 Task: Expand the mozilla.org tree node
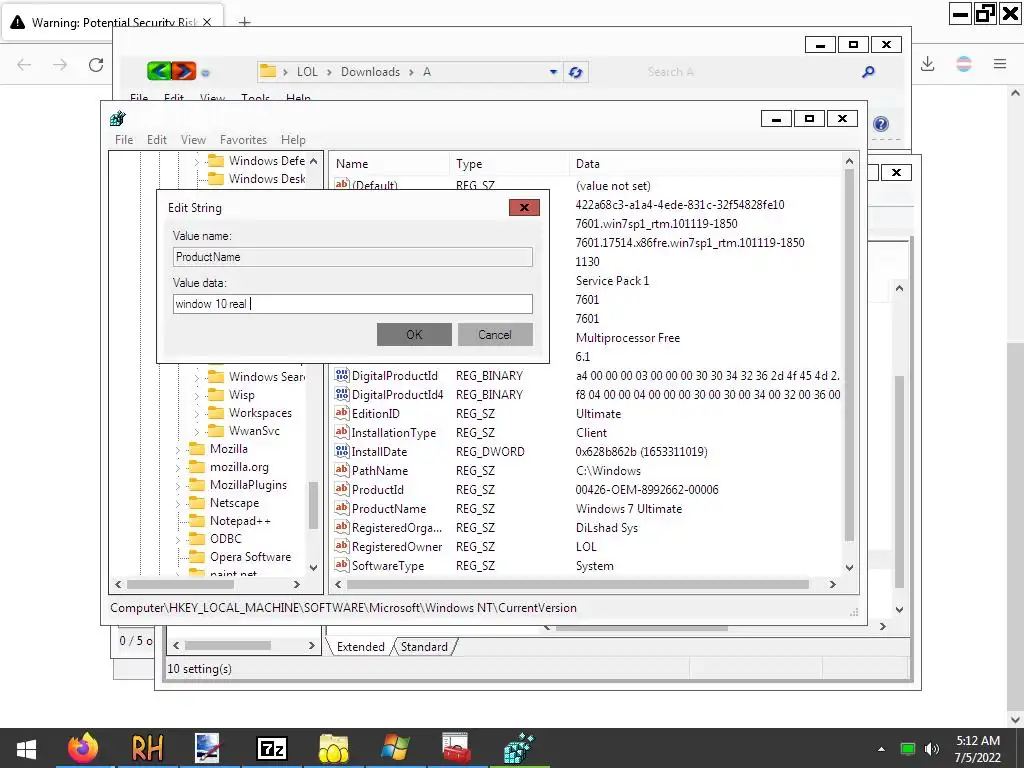tap(178, 468)
